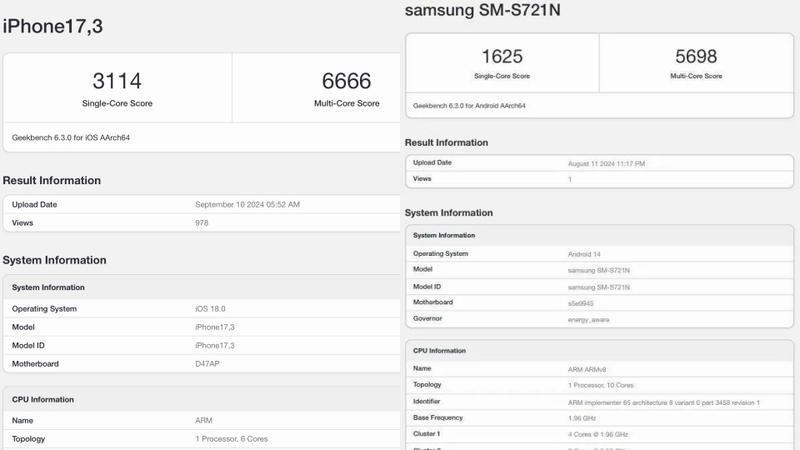Click "Geekbench 6.3.0 for Android AArch64"
The image size is (800, 450).
tap(469, 106)
